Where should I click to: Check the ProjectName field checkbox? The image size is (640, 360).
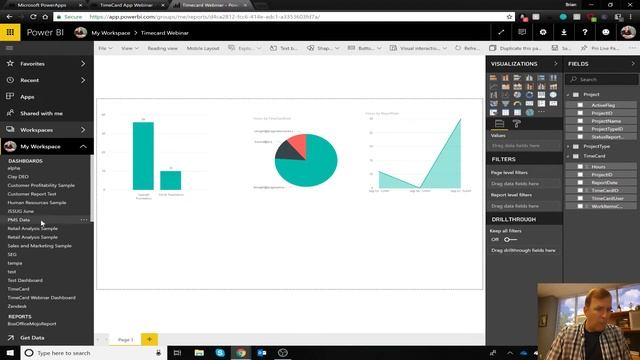coord(580,121)
